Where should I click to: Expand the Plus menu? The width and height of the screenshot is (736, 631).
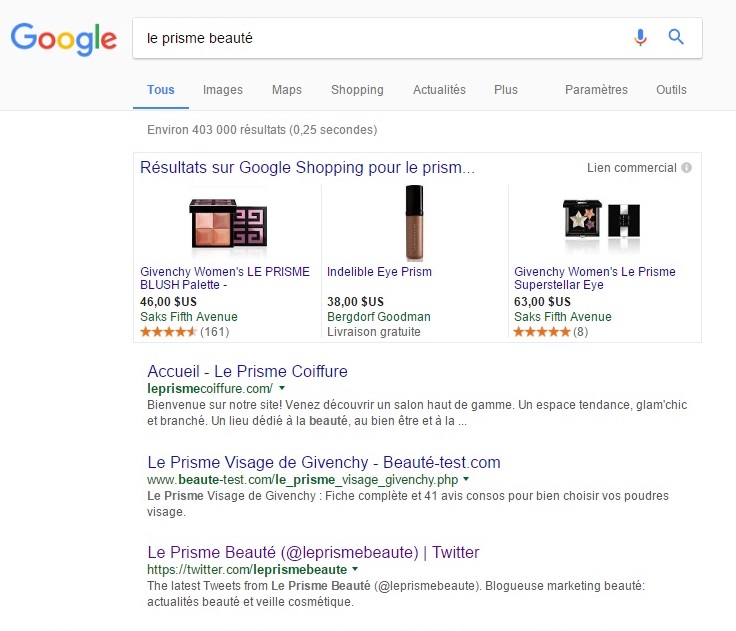506,90
